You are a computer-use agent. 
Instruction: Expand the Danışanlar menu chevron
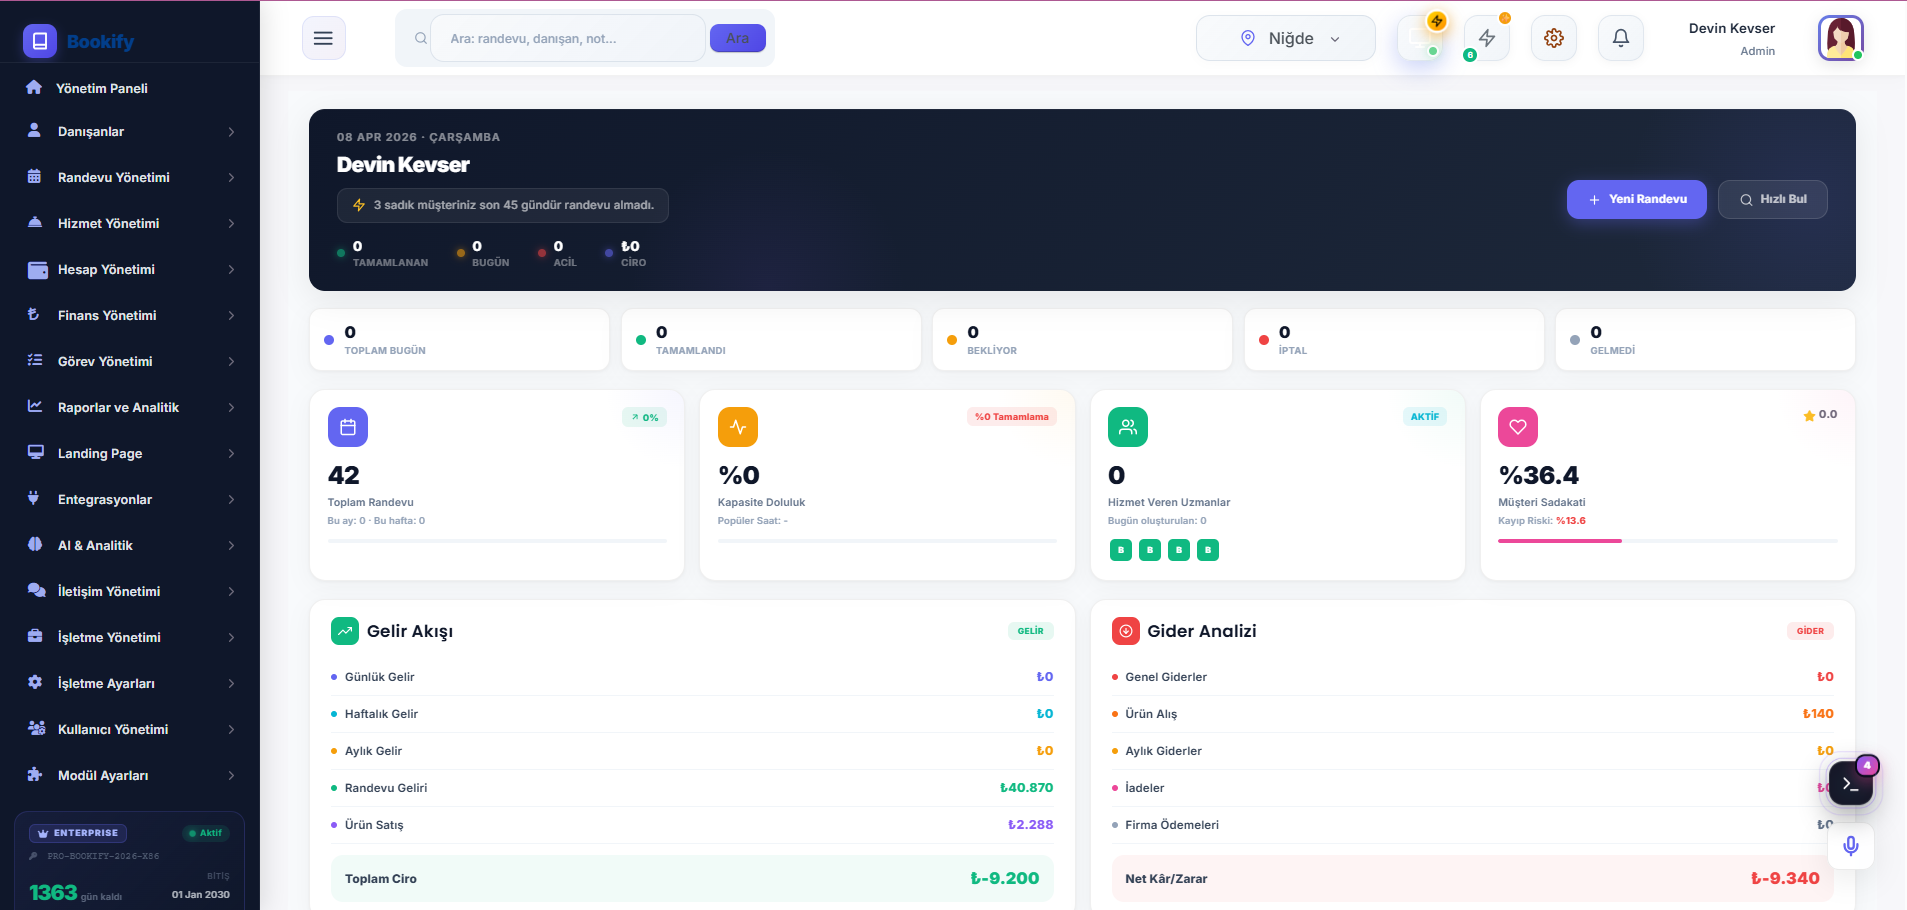[x=231, y=132]
